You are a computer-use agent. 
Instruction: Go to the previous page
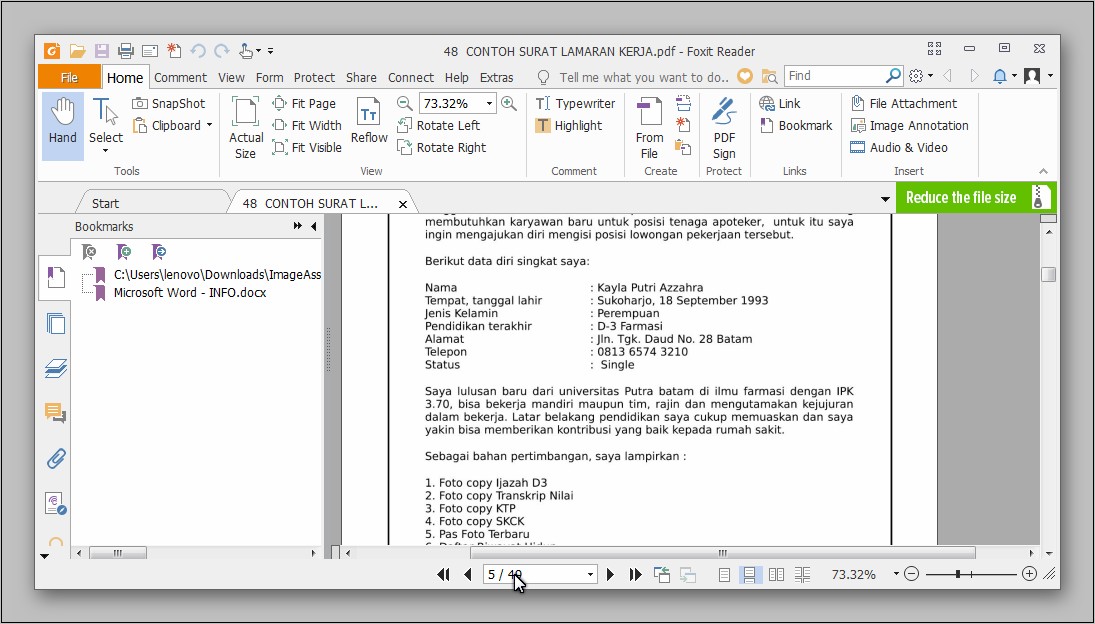[468, 574]
